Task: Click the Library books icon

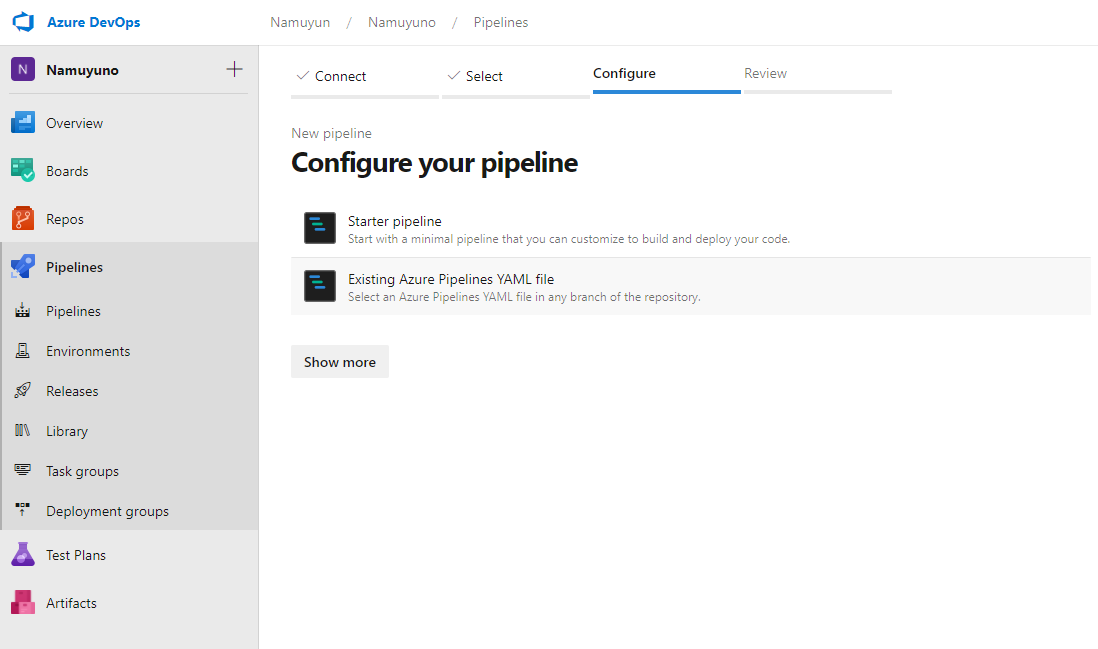Action: 23,431
